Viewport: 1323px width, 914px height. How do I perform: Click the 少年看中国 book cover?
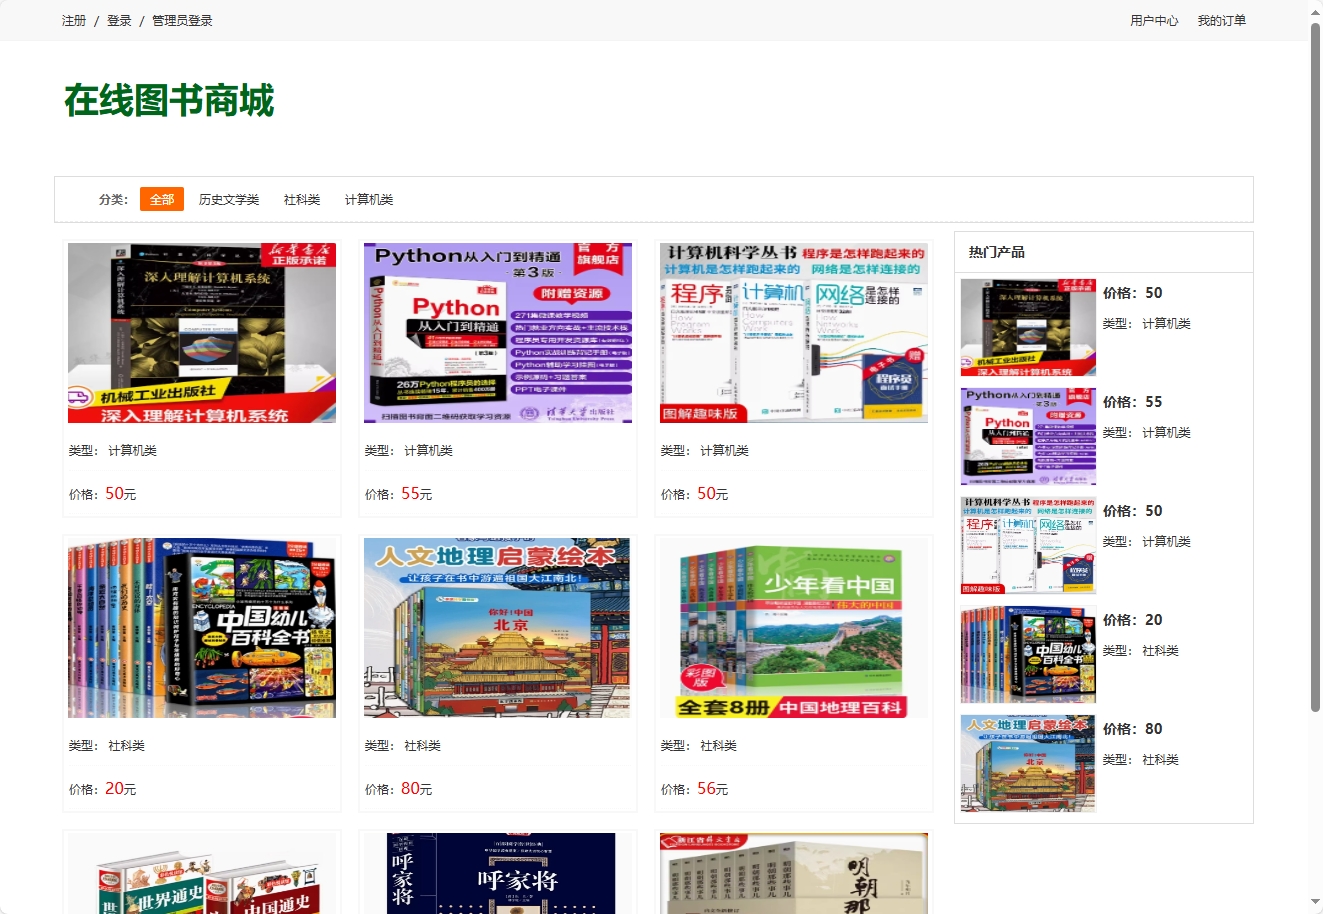click(x=793, y=627)
